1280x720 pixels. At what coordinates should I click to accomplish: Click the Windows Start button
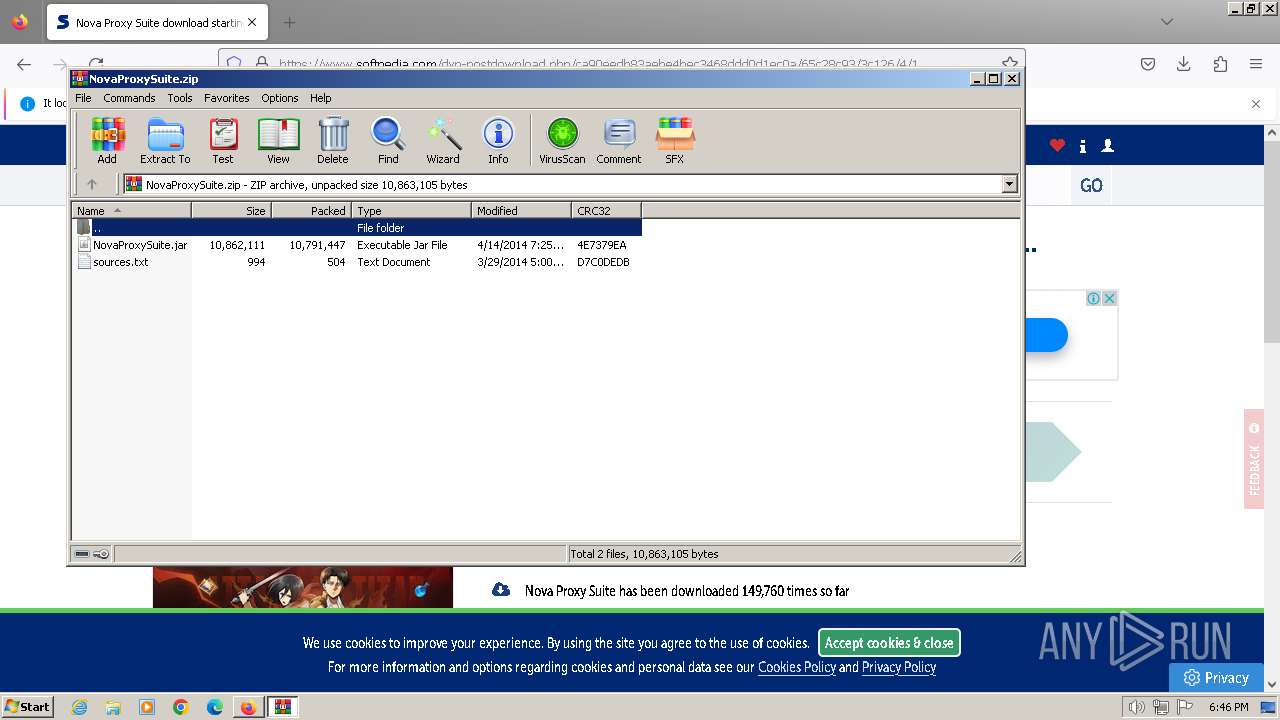(x=28, y=707)
